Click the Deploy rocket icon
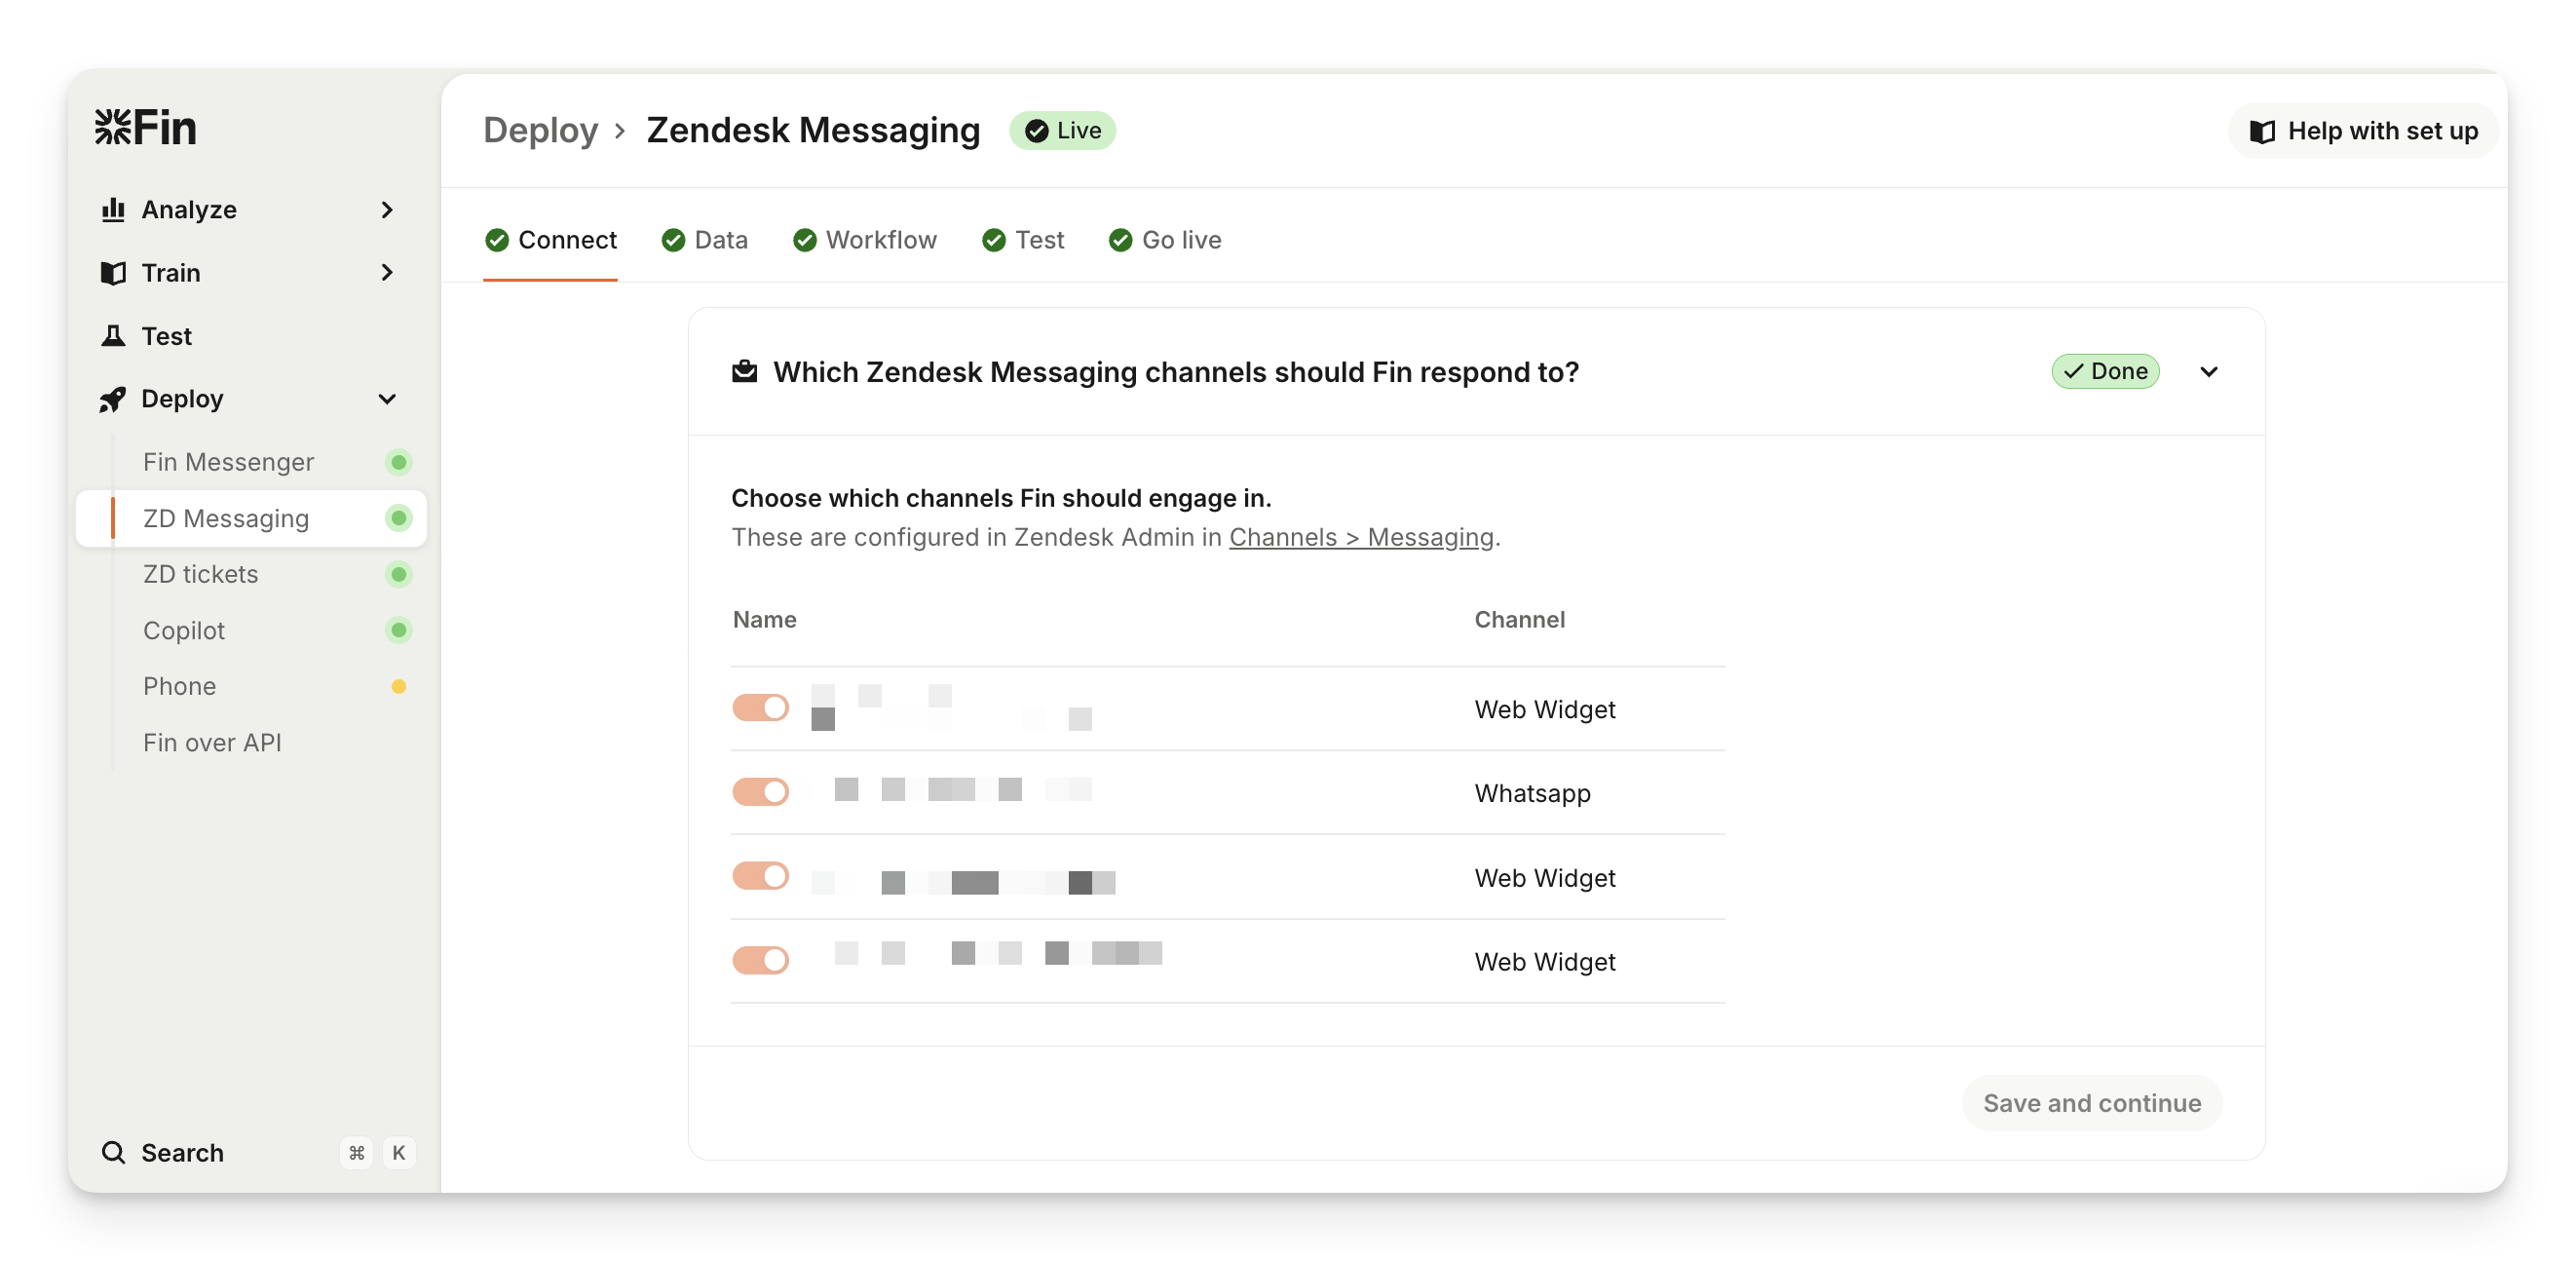This screenshot has height=1261, width=2576. point(113,399)
